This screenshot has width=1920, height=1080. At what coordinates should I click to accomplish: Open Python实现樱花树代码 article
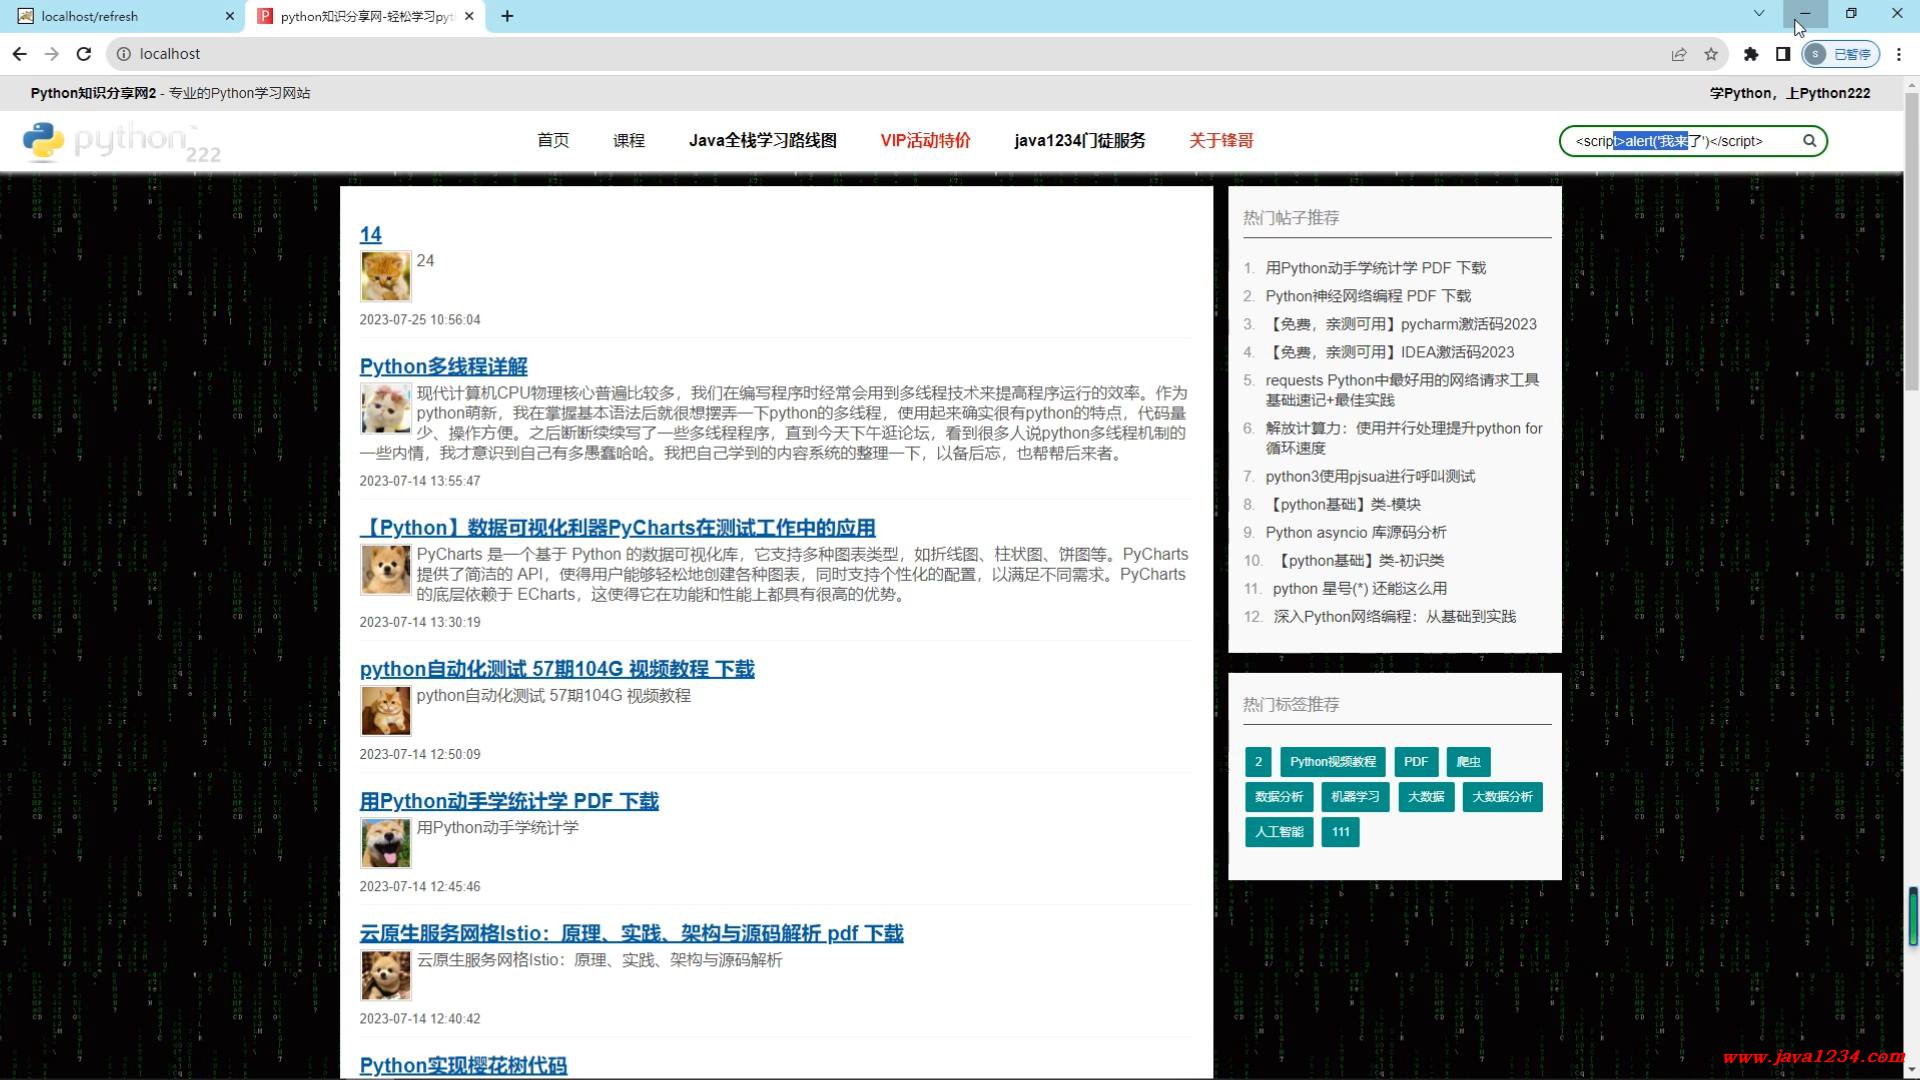[x=463, y=1065]
